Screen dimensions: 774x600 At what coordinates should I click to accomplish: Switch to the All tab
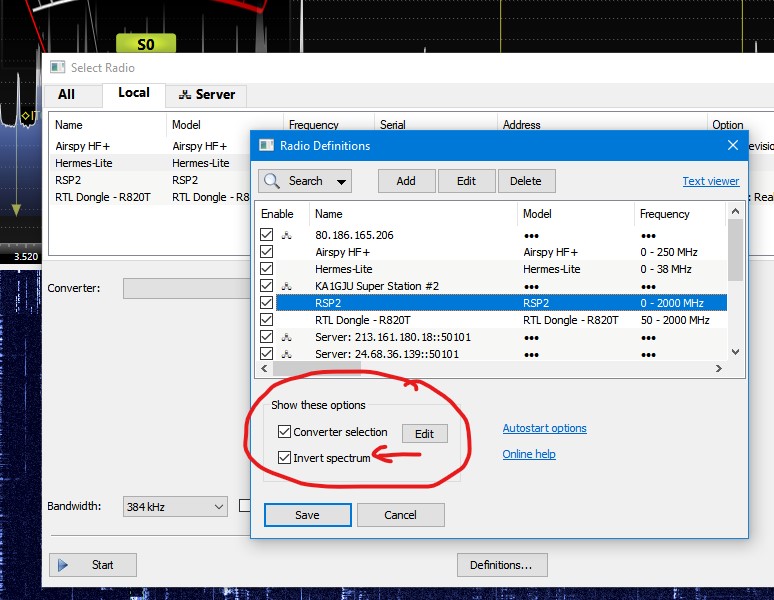tap(66, 95)
